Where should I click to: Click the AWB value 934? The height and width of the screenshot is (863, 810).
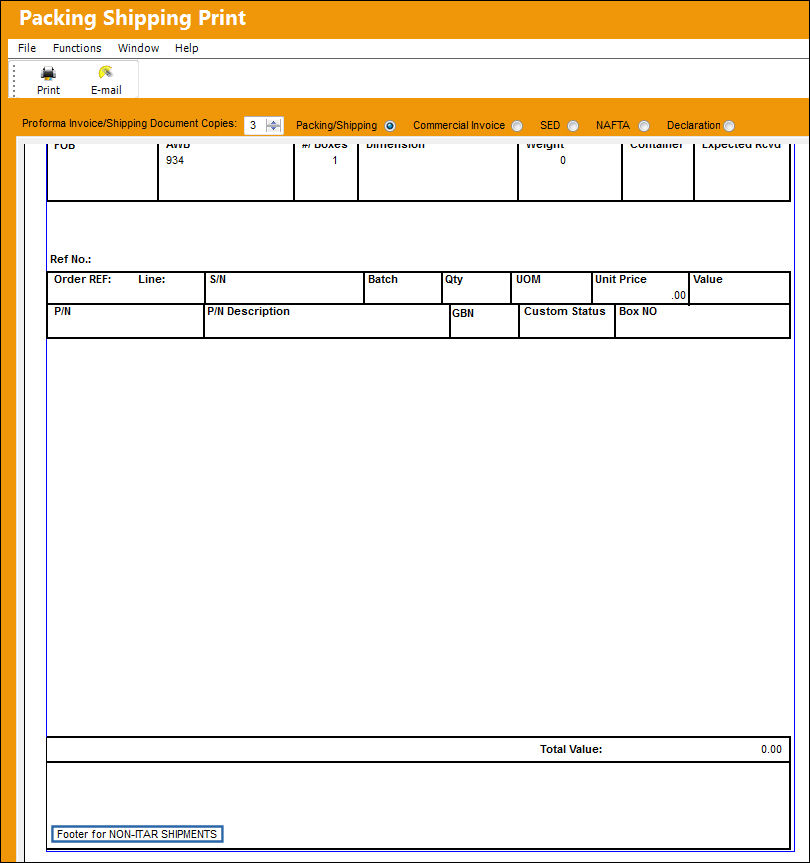[x=175, y=160]
